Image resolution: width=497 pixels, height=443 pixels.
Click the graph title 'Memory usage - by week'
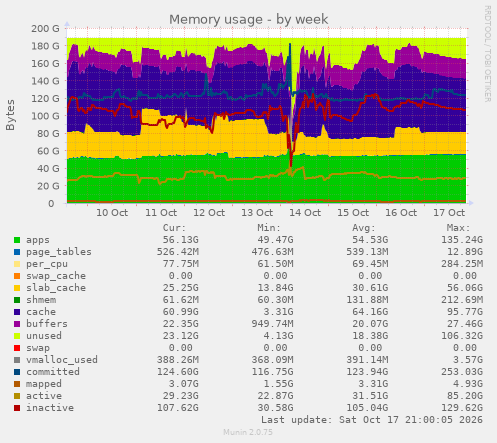point(249,19)
